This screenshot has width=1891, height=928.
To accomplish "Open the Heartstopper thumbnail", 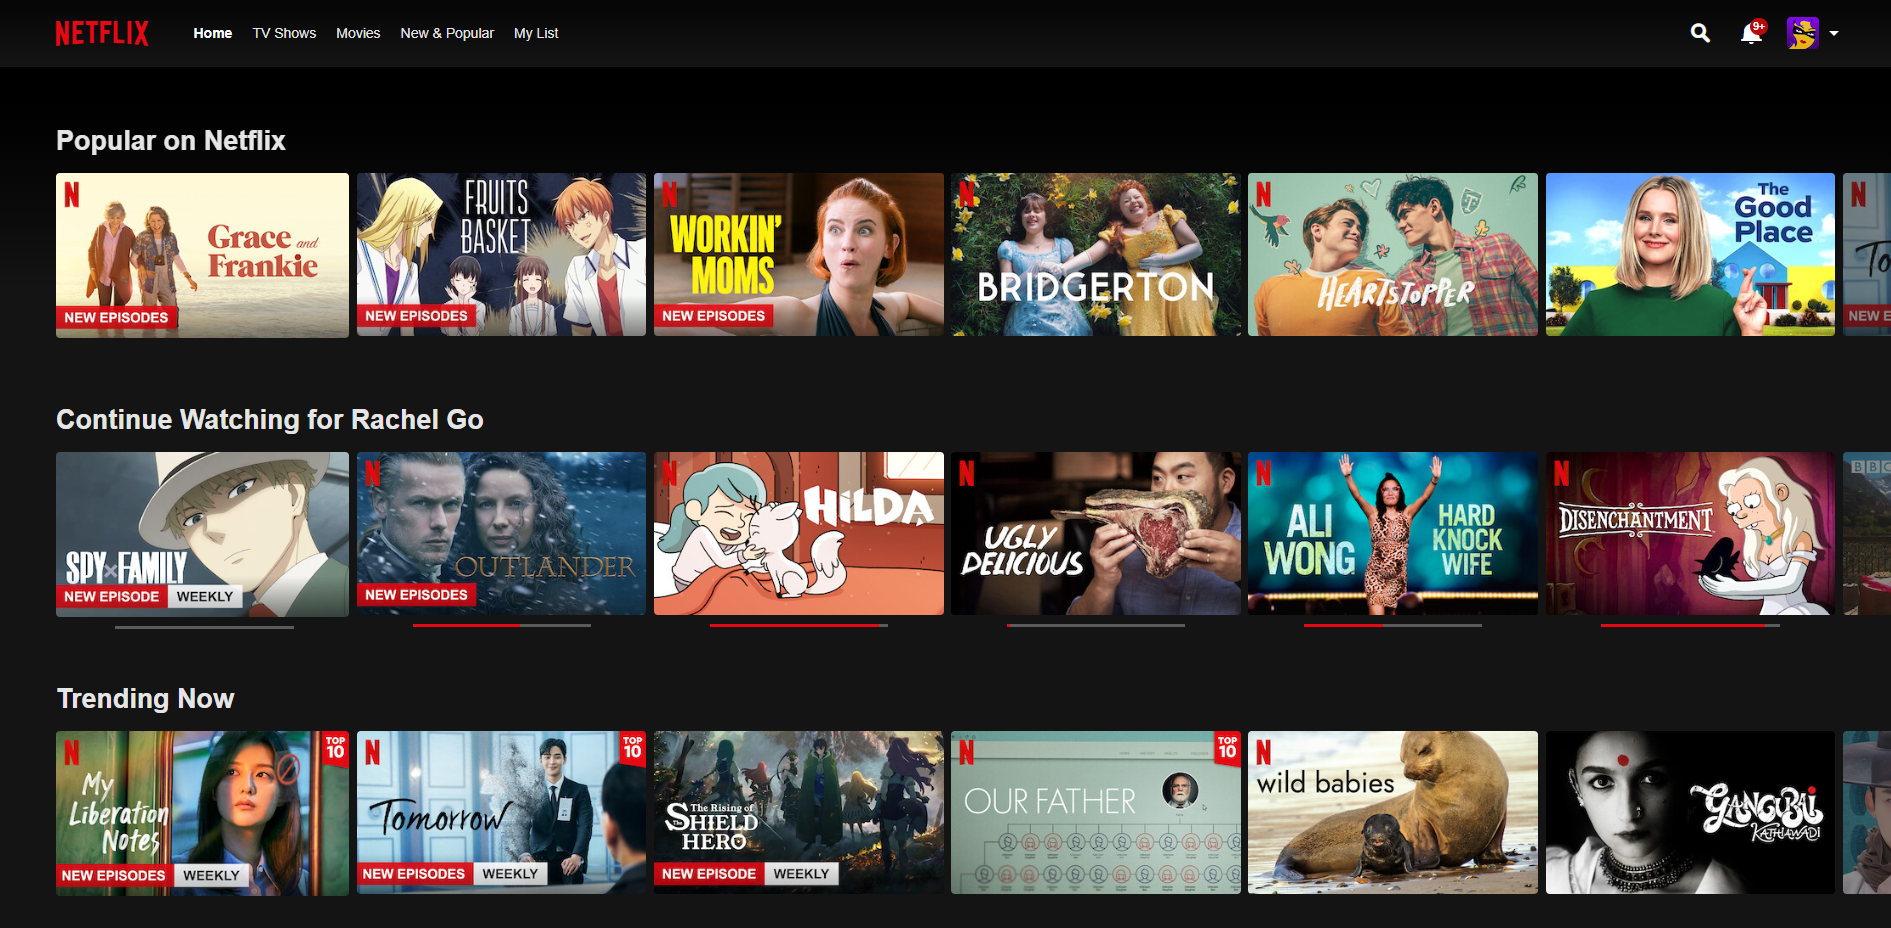I will [1393, 254].
